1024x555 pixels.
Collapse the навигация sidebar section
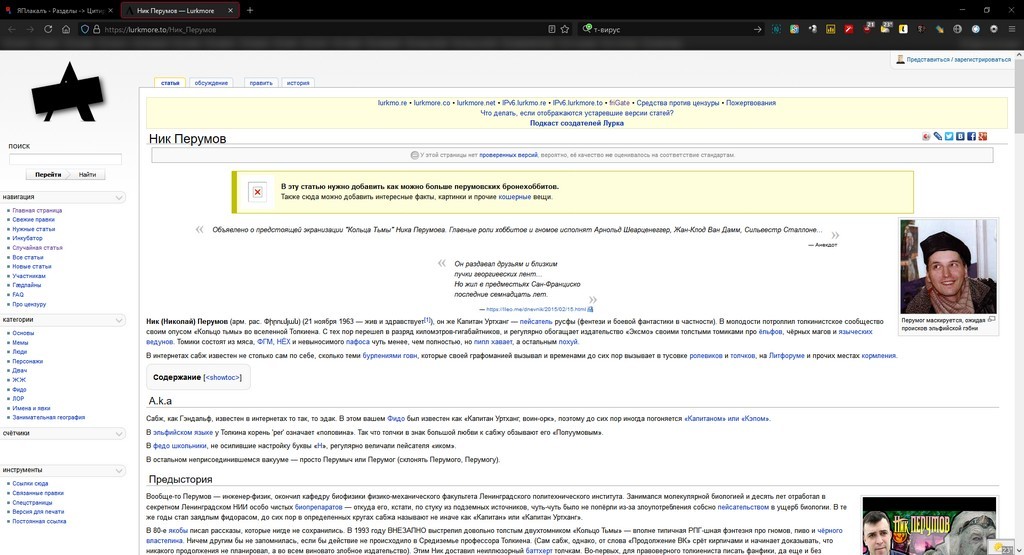point(119,197)
